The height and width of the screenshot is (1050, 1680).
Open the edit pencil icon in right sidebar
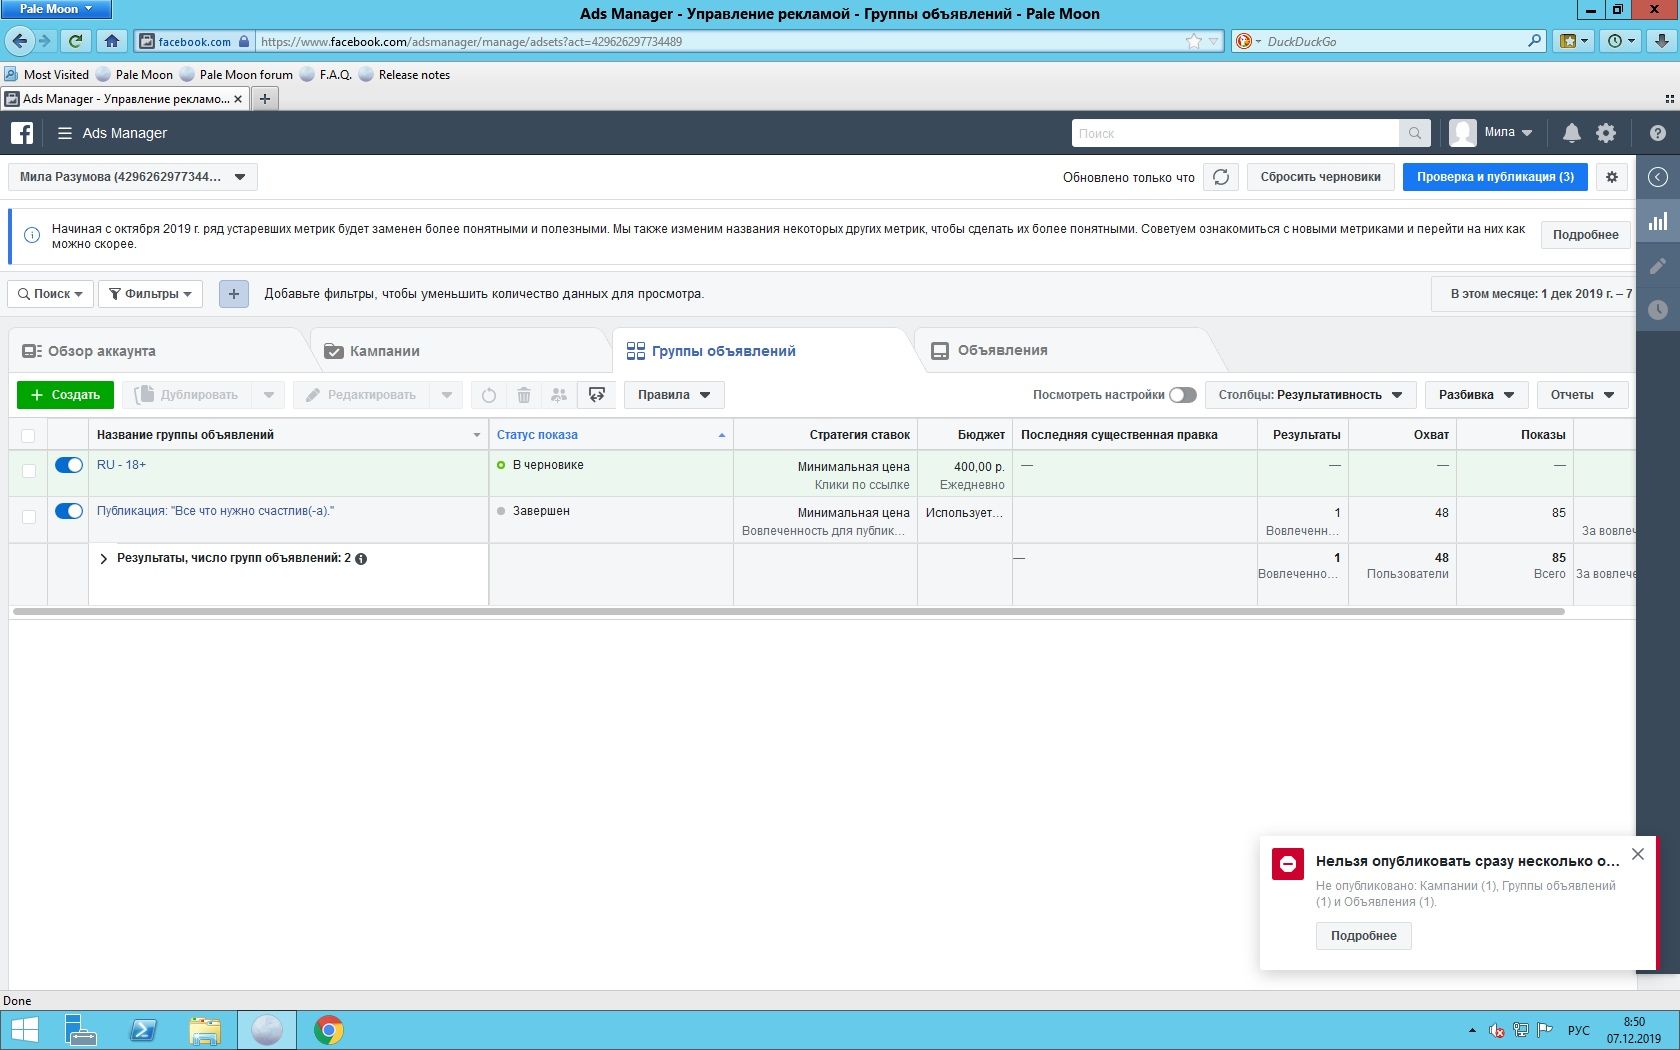(1658, 266)
